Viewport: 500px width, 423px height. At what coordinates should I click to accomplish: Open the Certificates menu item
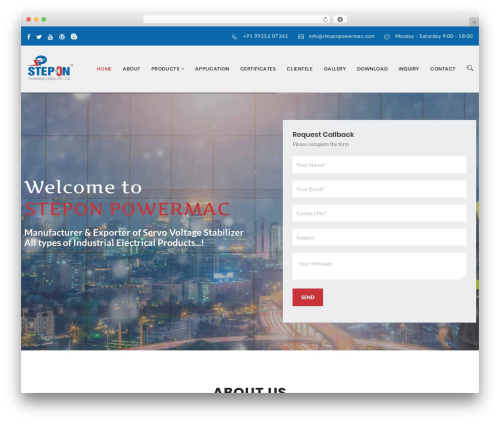point(258,69)
